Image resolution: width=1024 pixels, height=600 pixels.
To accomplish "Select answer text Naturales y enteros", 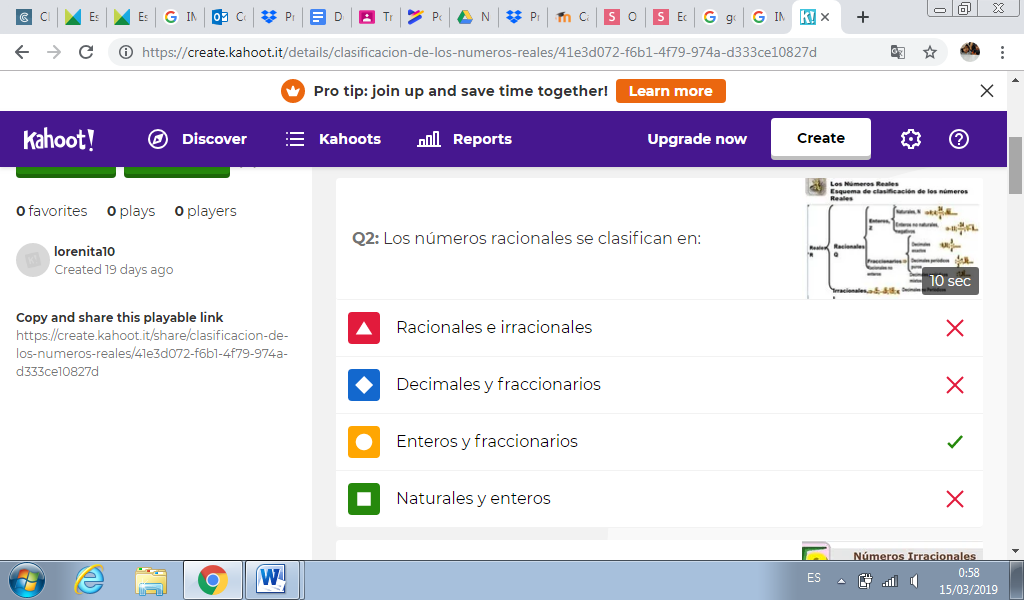I will 473,498.
